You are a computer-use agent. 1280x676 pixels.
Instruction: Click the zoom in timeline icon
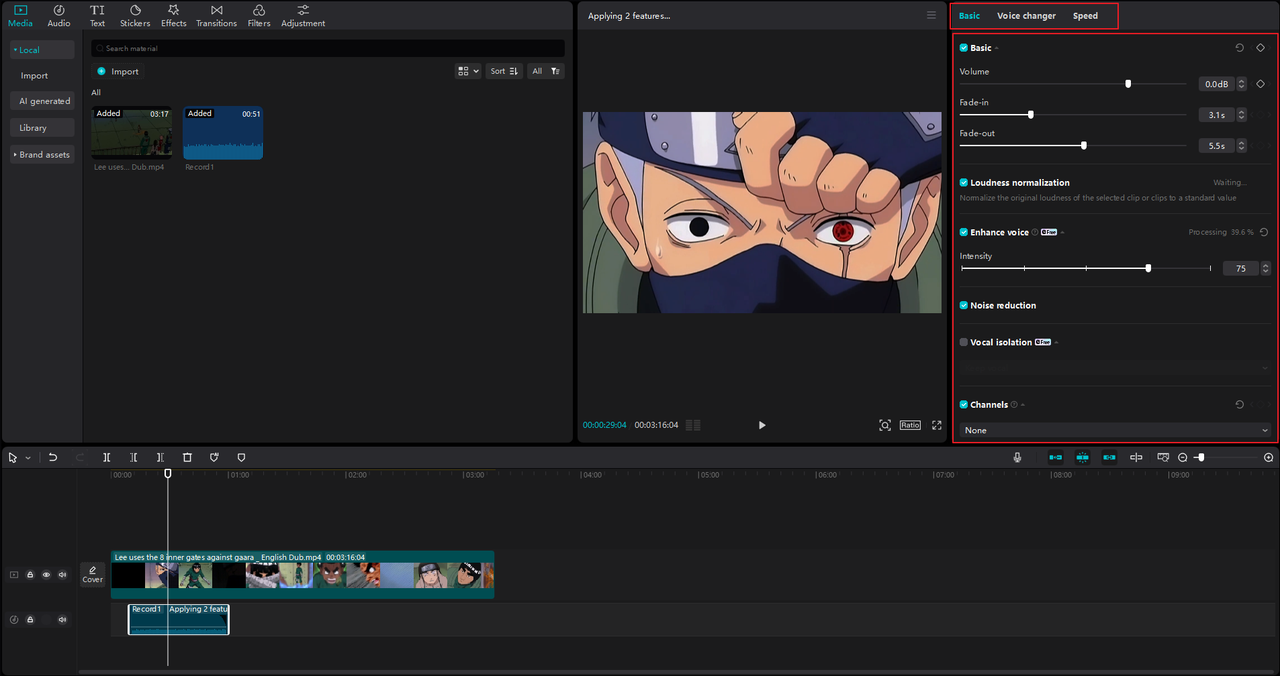pos(1269,457)
